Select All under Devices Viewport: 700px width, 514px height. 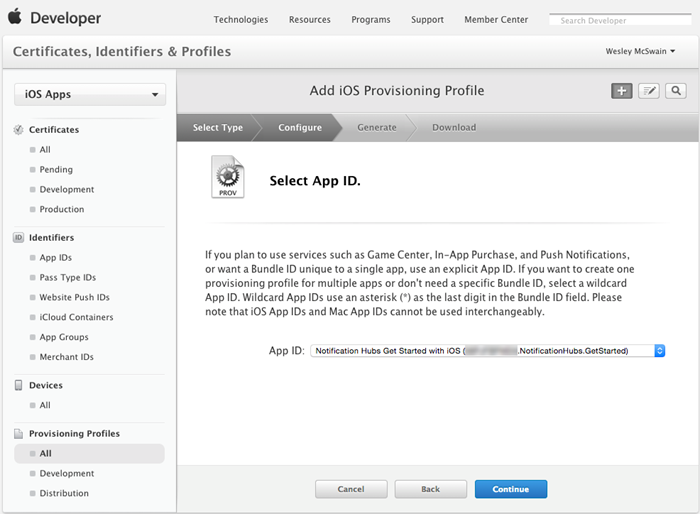pyautogui.click(x=45, y=405)
